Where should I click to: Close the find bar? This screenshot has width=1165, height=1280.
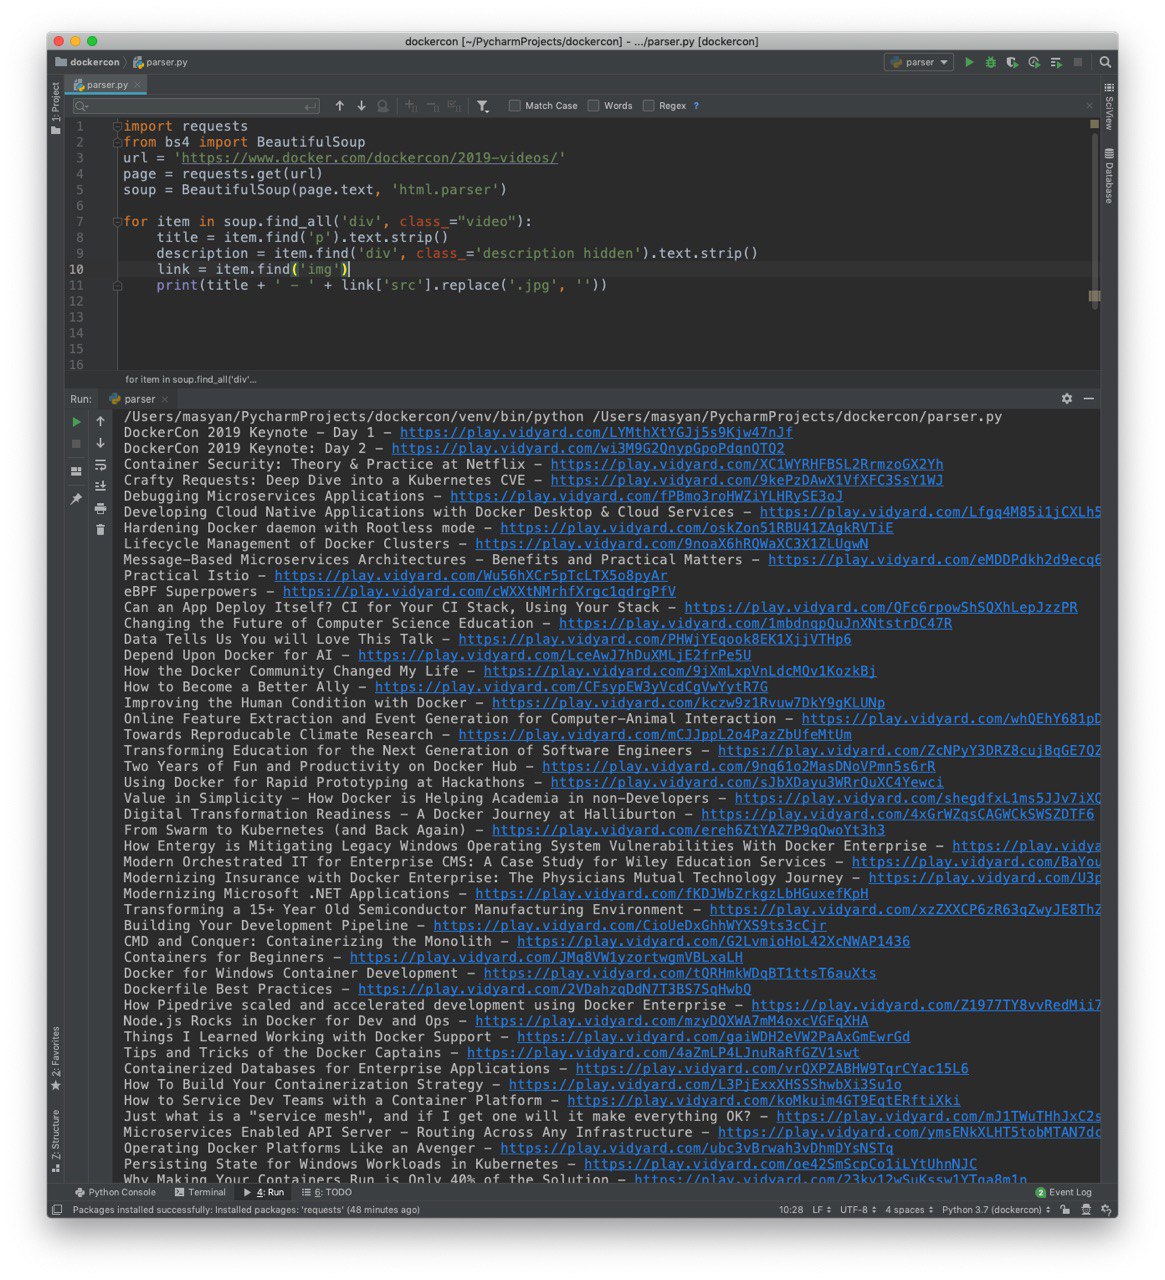(x=1089, y=105)
